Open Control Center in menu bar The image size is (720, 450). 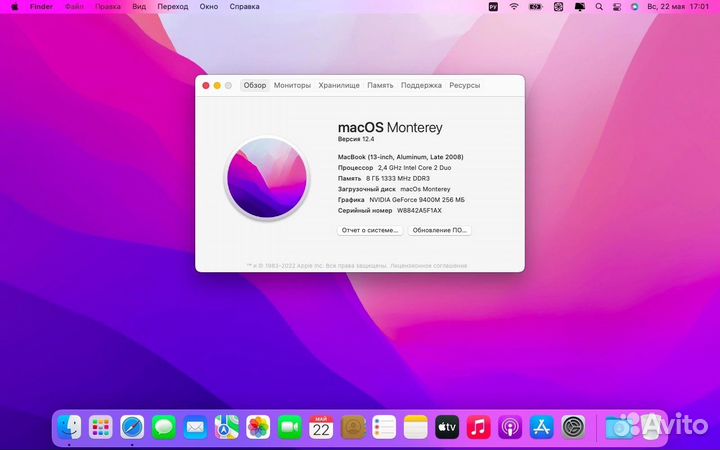click(x=617, y=6)
